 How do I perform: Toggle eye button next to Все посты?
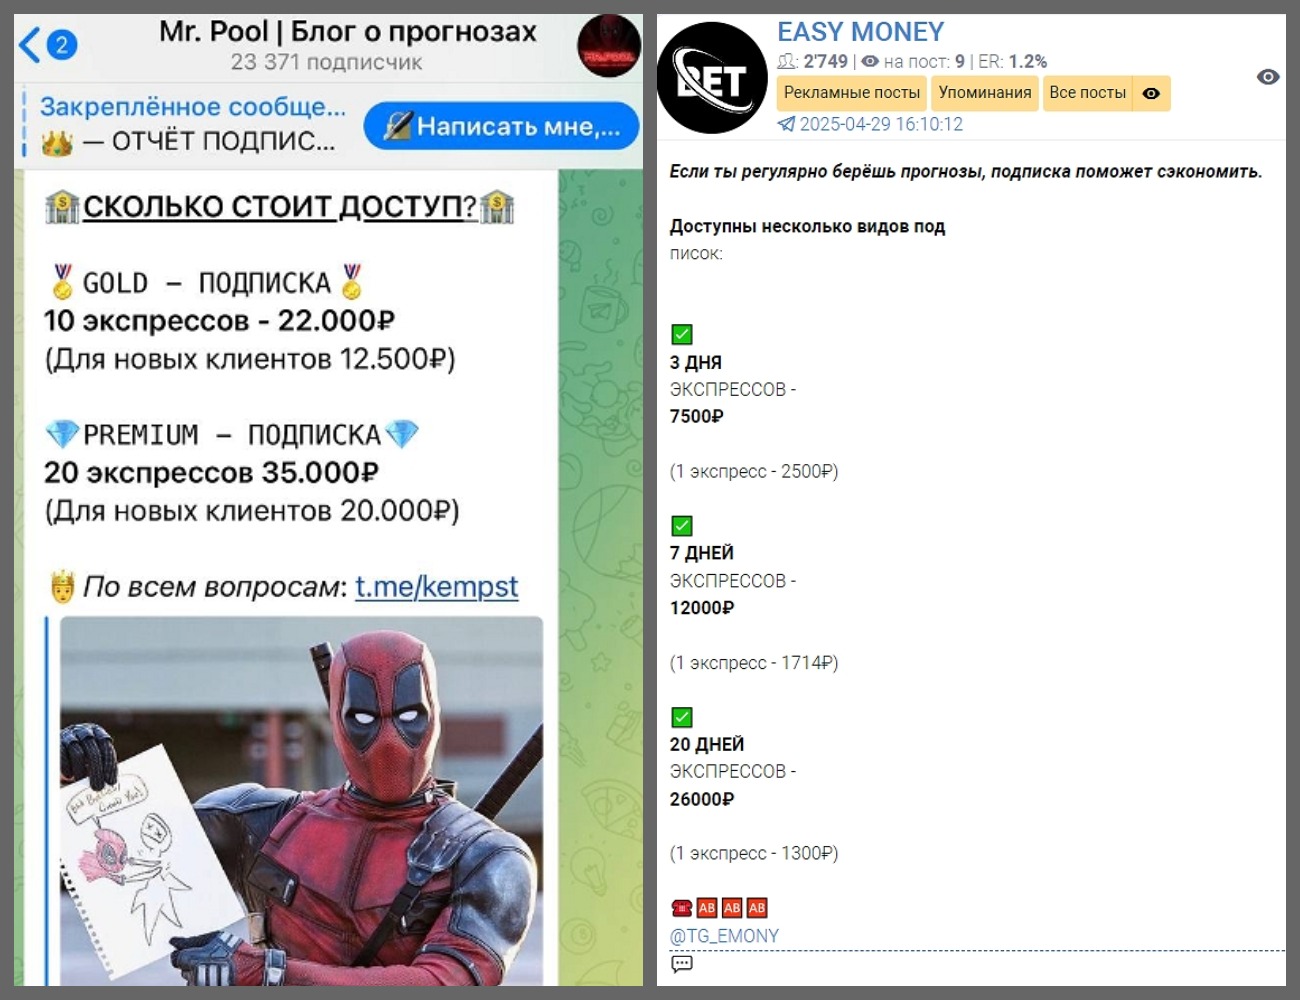(x=1151, y=93)
